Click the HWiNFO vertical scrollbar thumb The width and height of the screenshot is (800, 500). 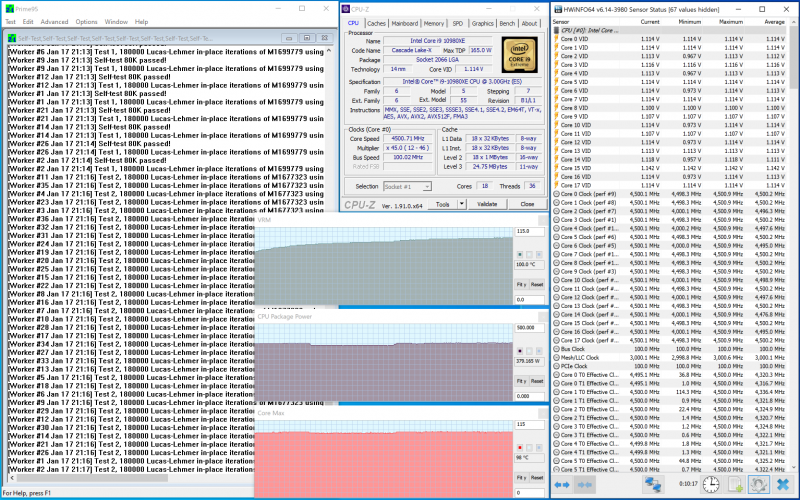(x=793, y=56)
